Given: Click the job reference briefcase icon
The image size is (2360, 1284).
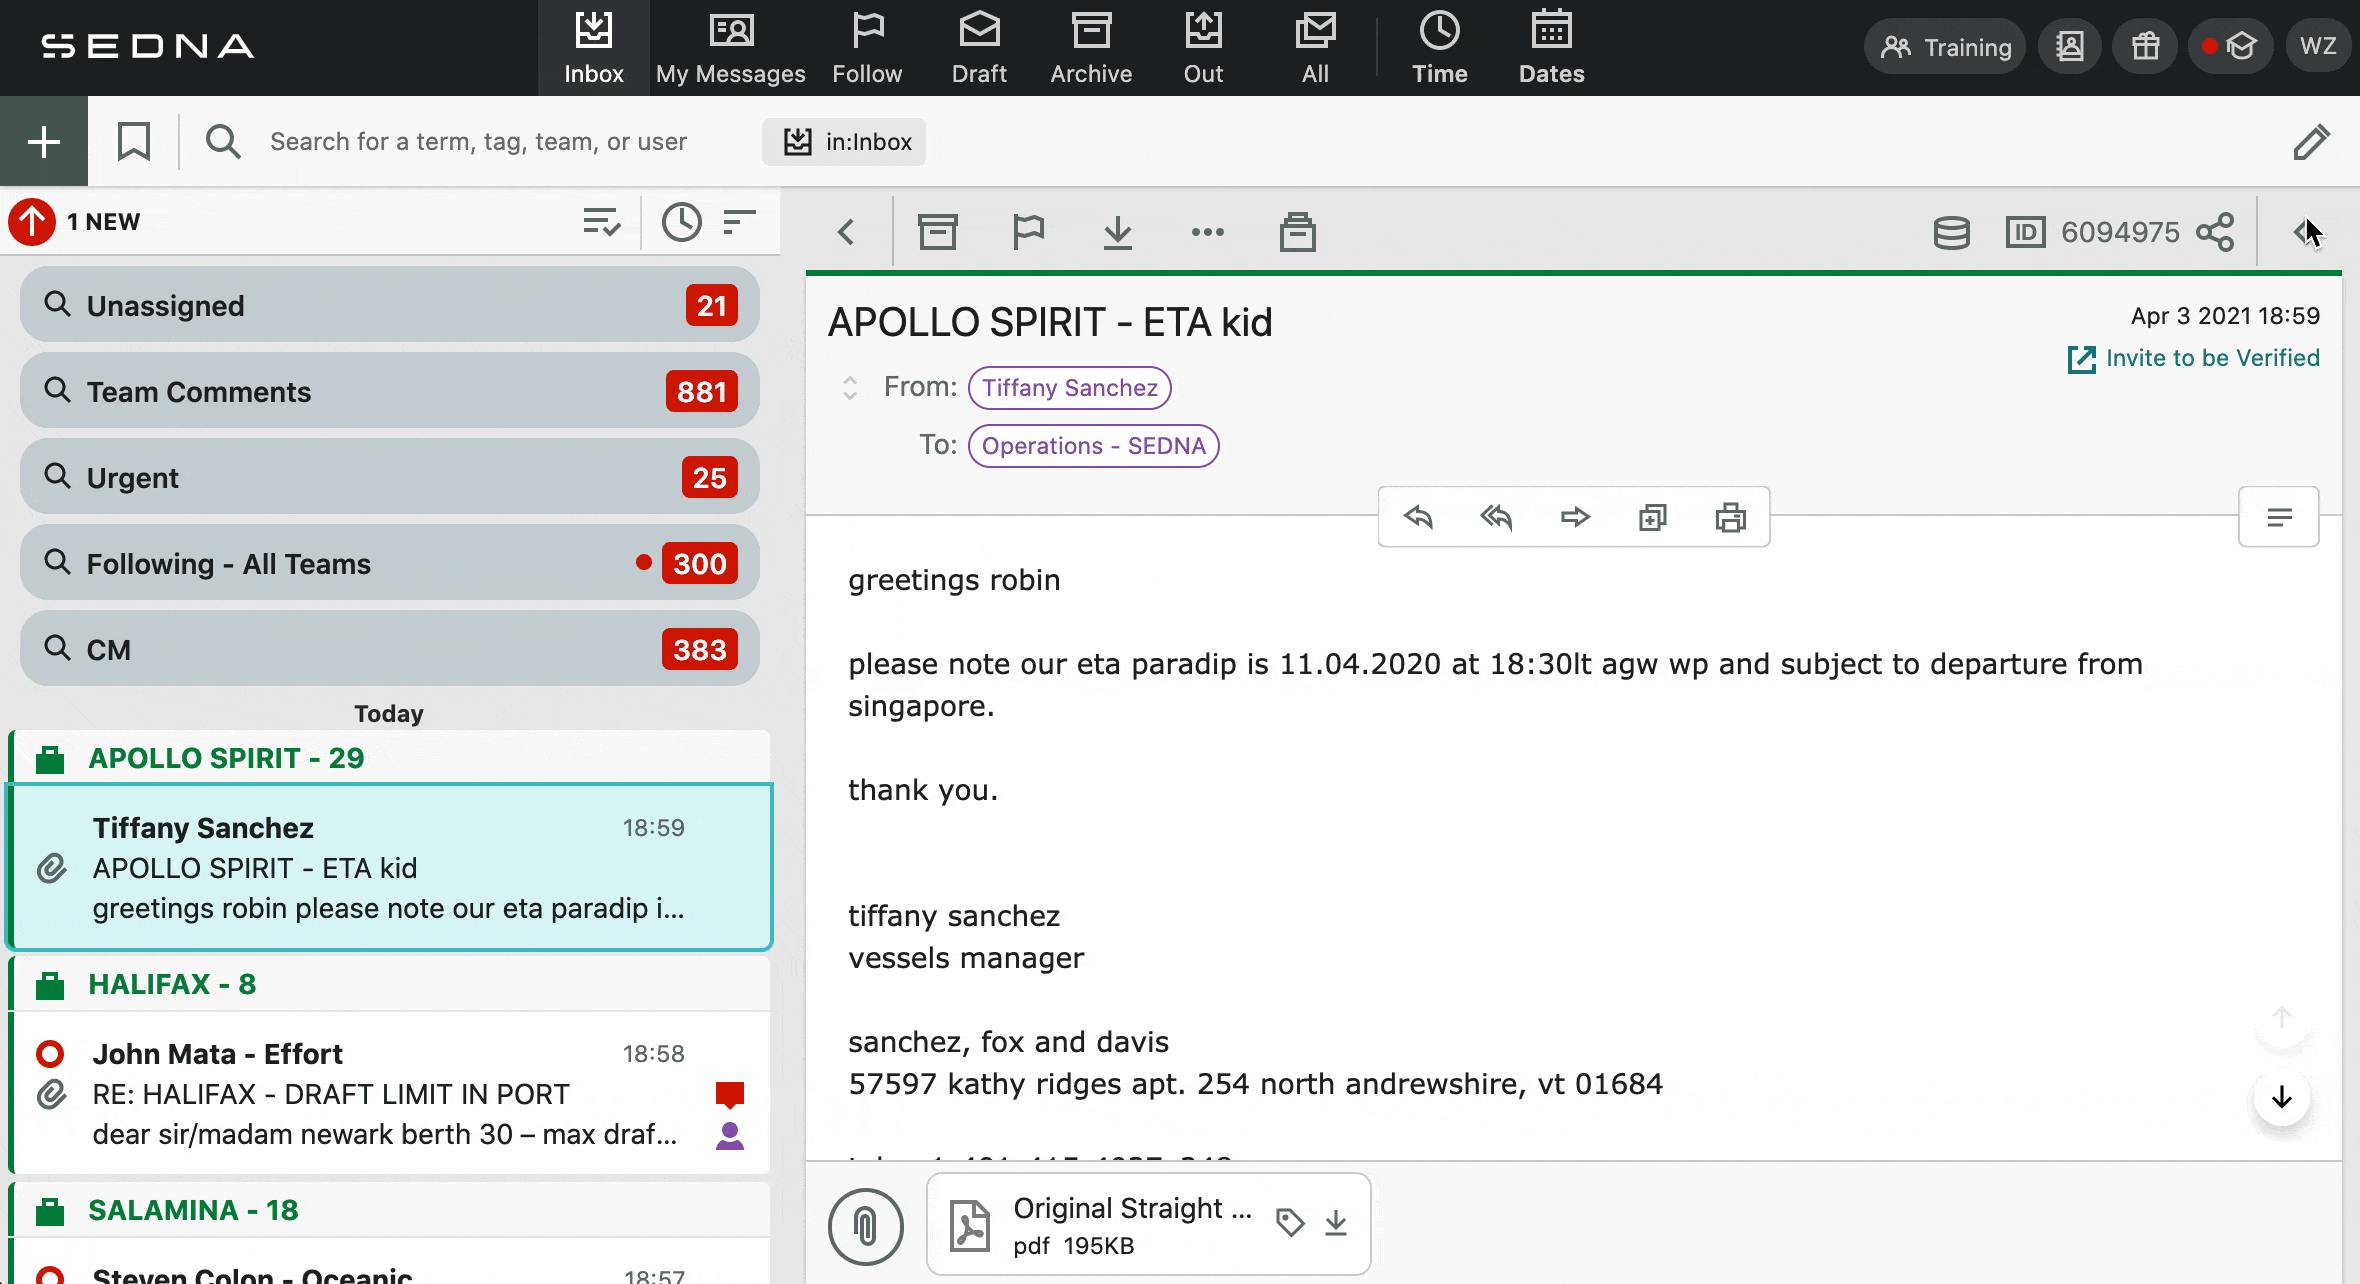Looking at the screenshot, I should point(1297,232).
